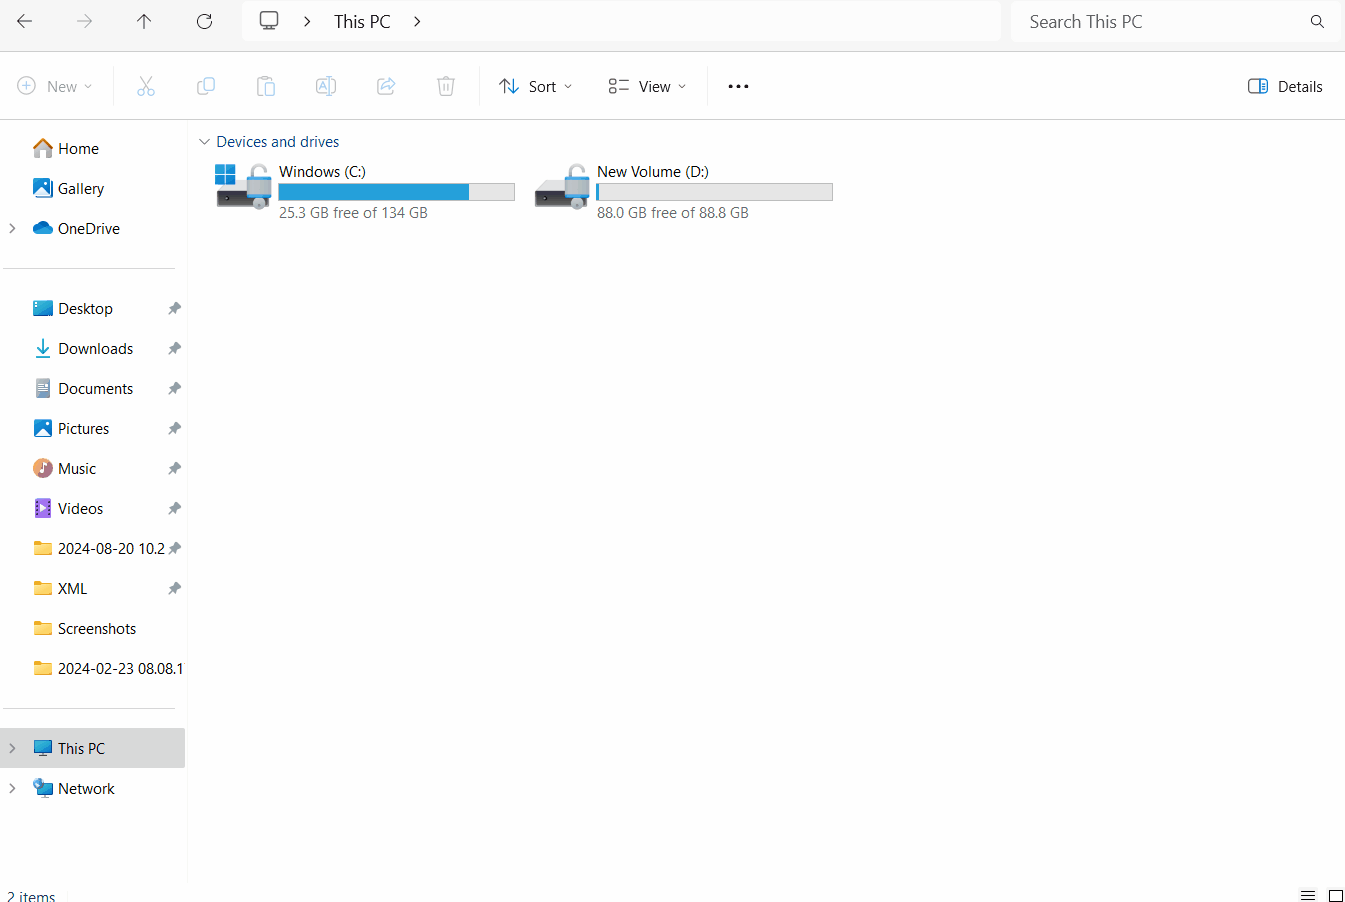Image resolution: width=1345 pixels, height=902 pixels.
Task: Open the Sort dropdown menu
Action: tap(536, 87)
